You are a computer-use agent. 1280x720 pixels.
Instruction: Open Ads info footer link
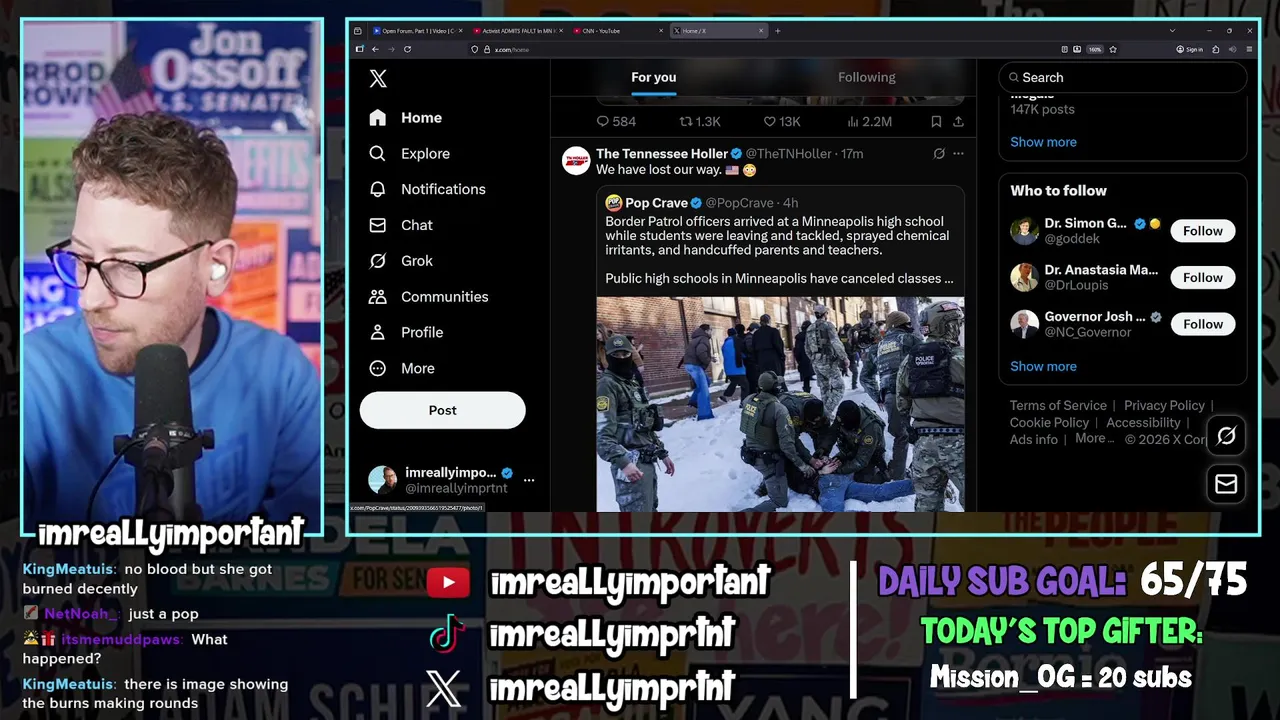click(1033, 439)
